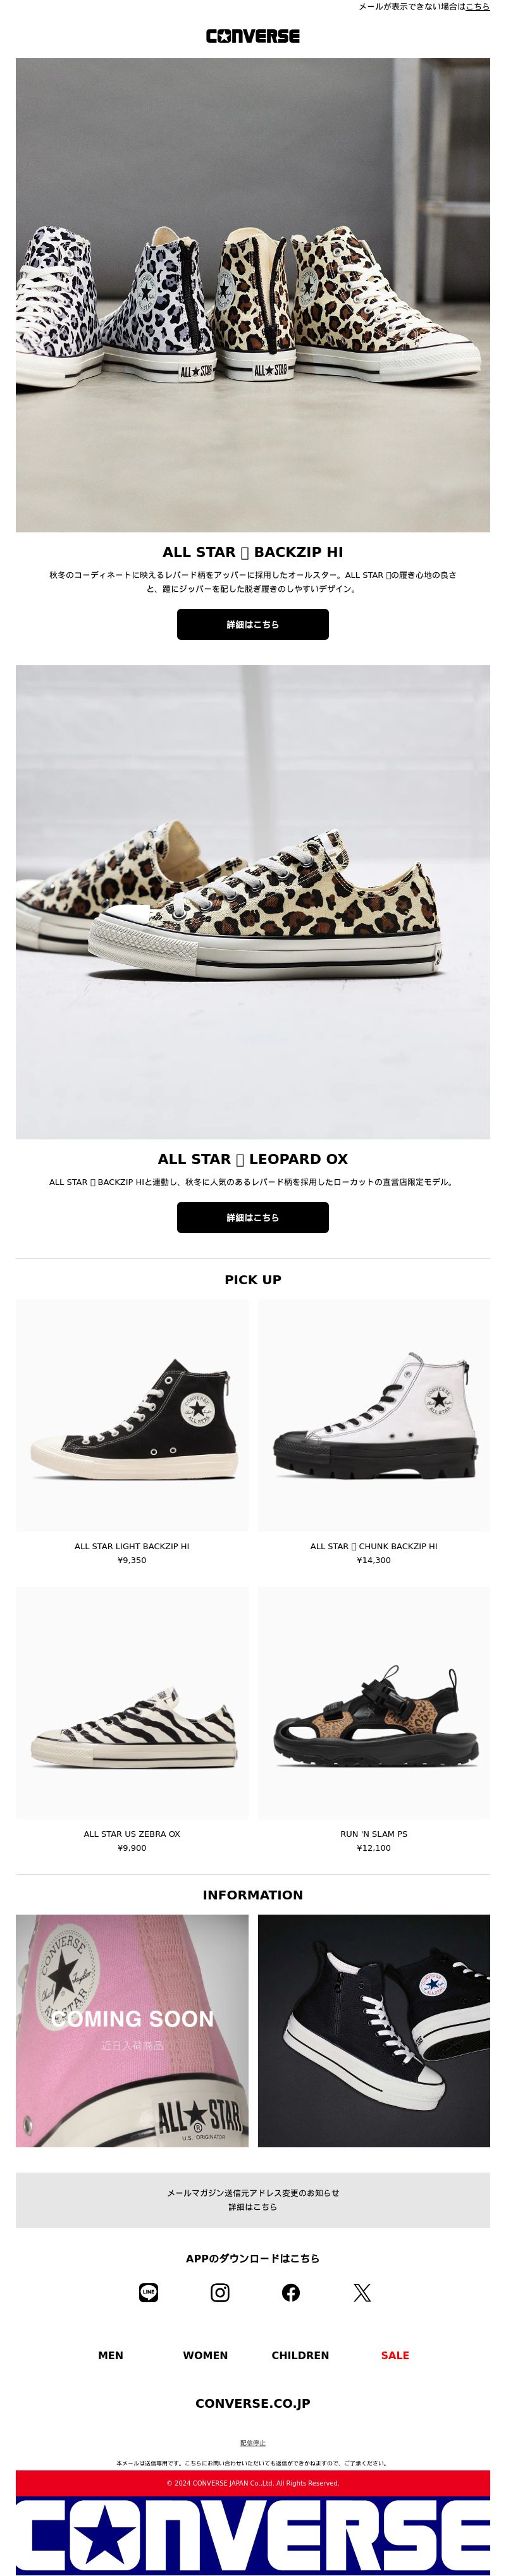
Task: Open the Facebook icon
Action: pos(291,2292)
